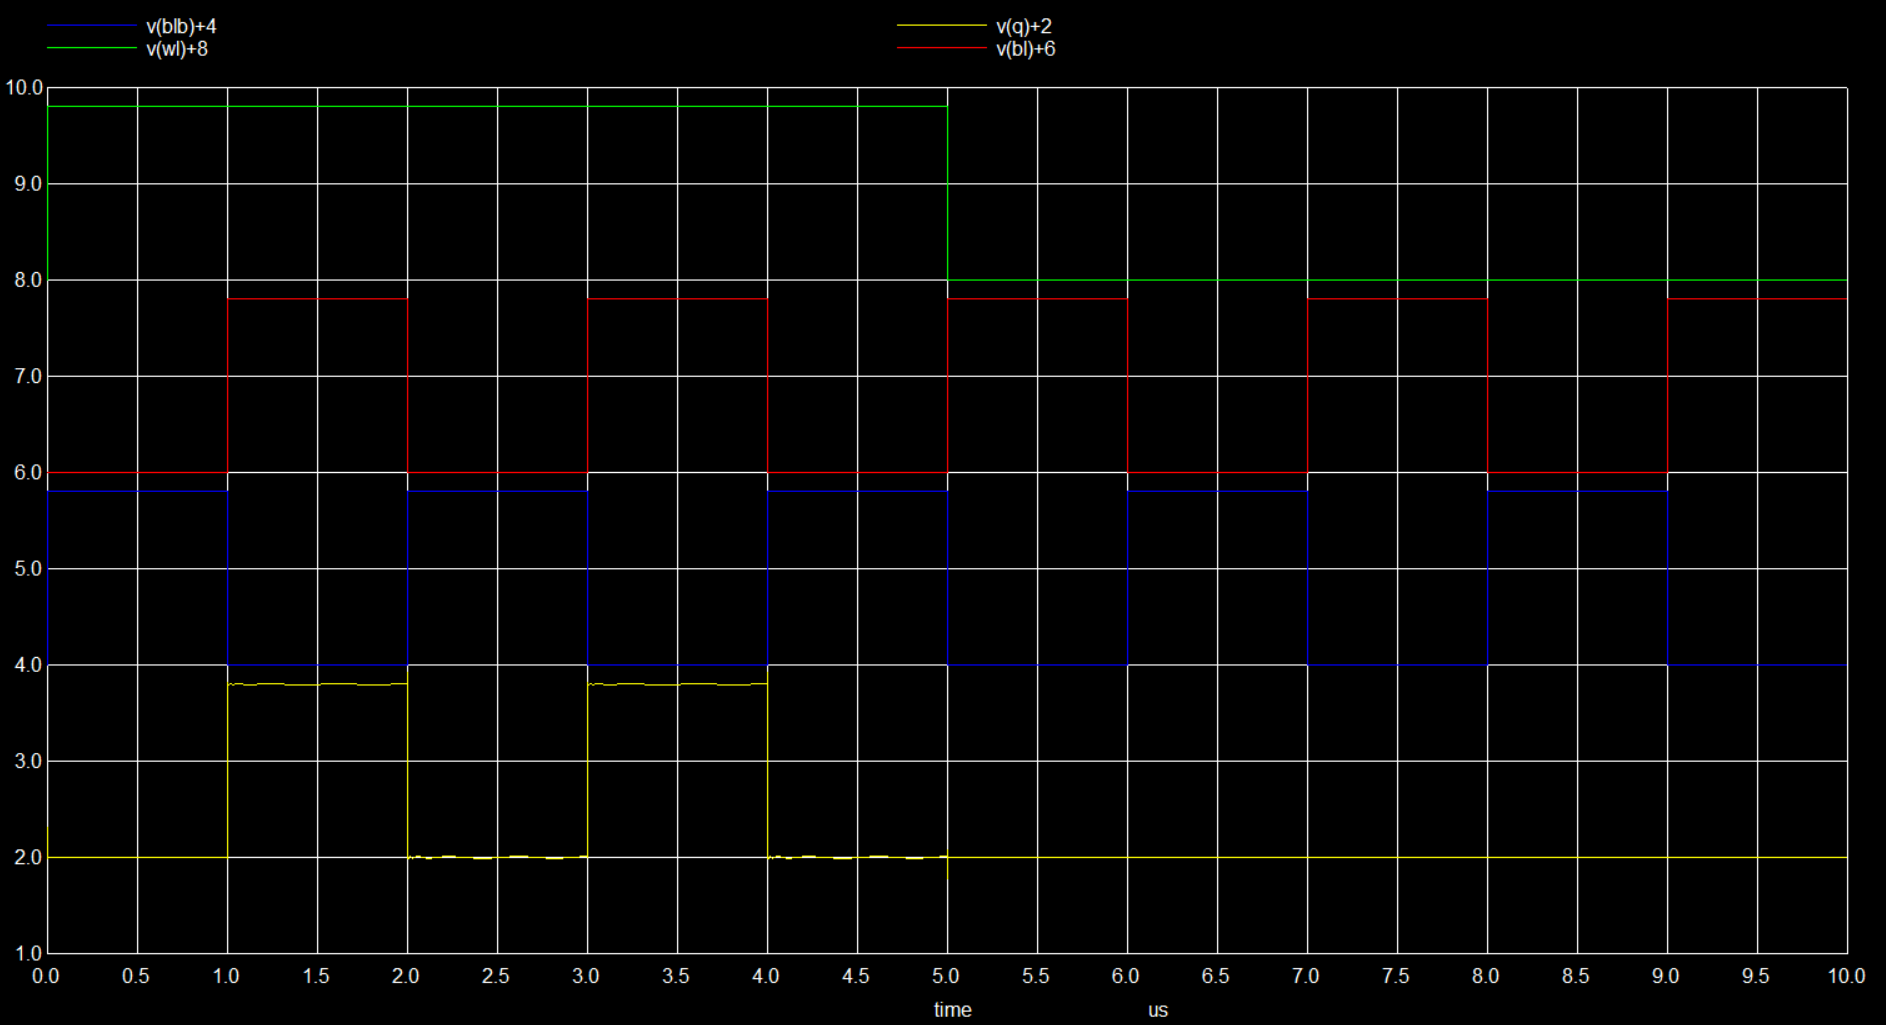This screenshot has width=1886, height=1025.
Task: Click the 6.5 time axis tick label
Action: (x=1216, y=976)
